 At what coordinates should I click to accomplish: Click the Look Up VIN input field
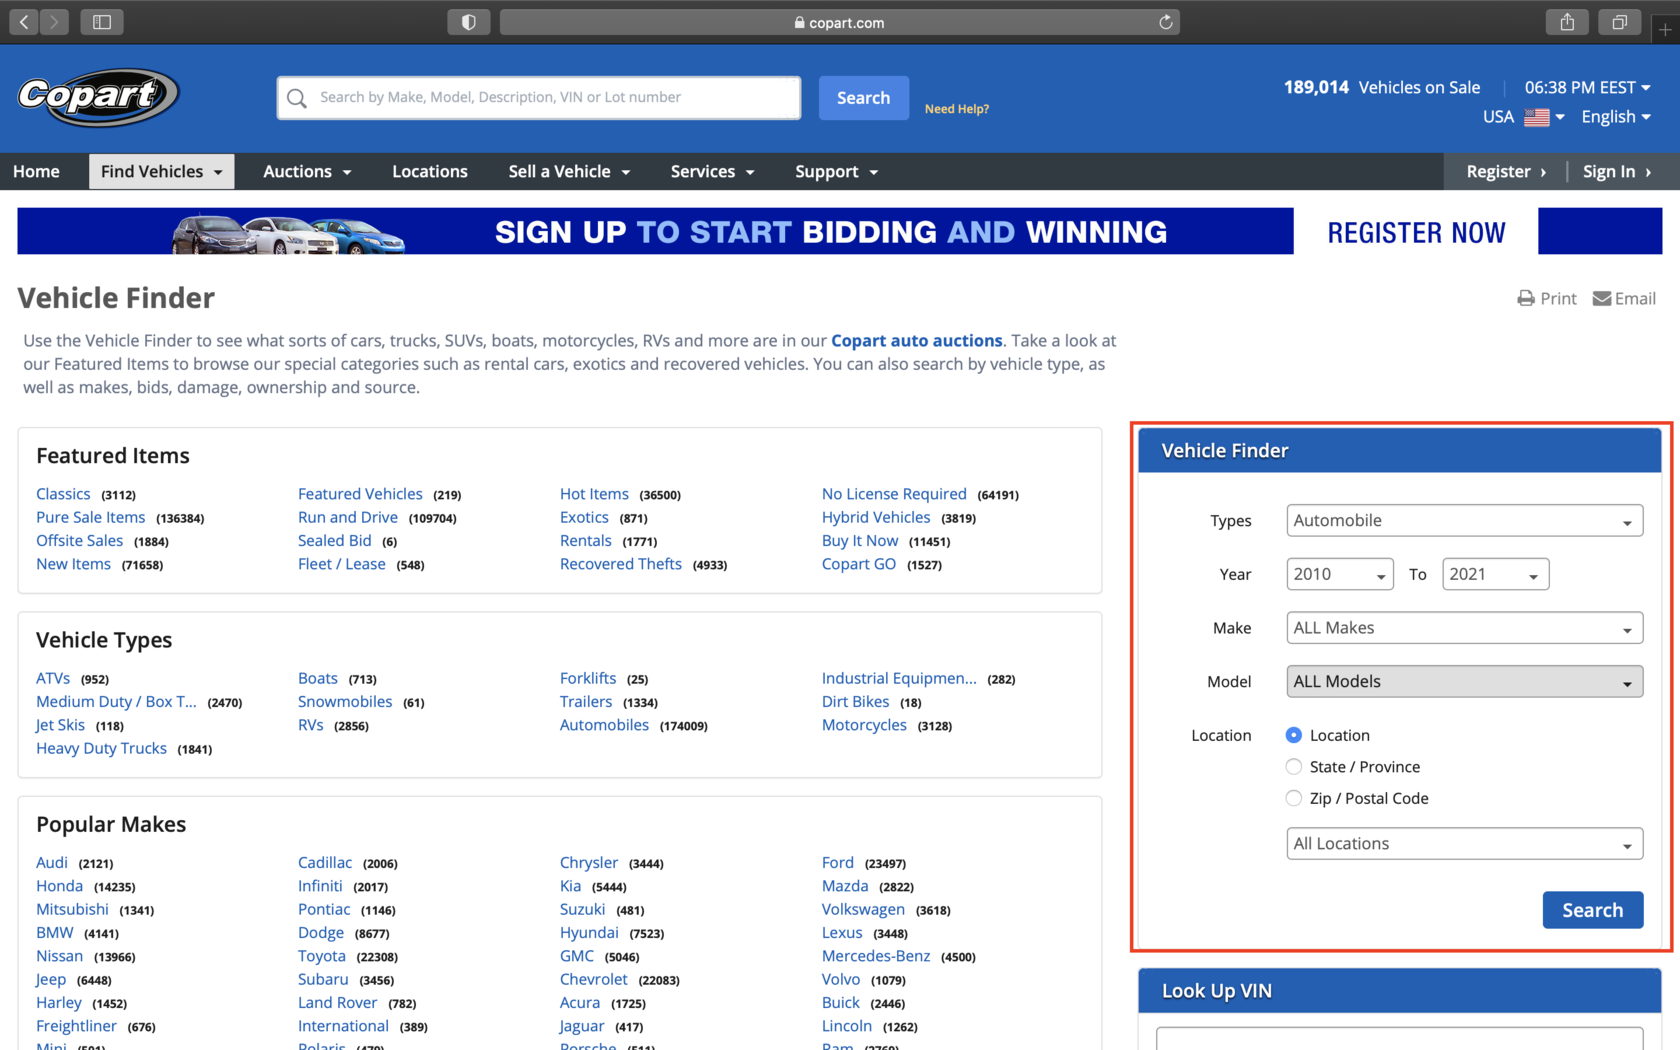[1400, 1038]
